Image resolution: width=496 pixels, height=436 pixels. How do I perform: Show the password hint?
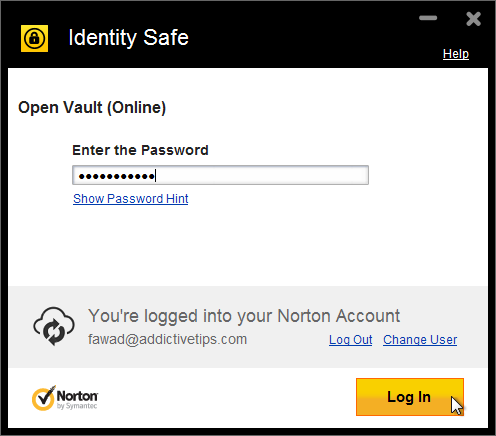[131, 199]
